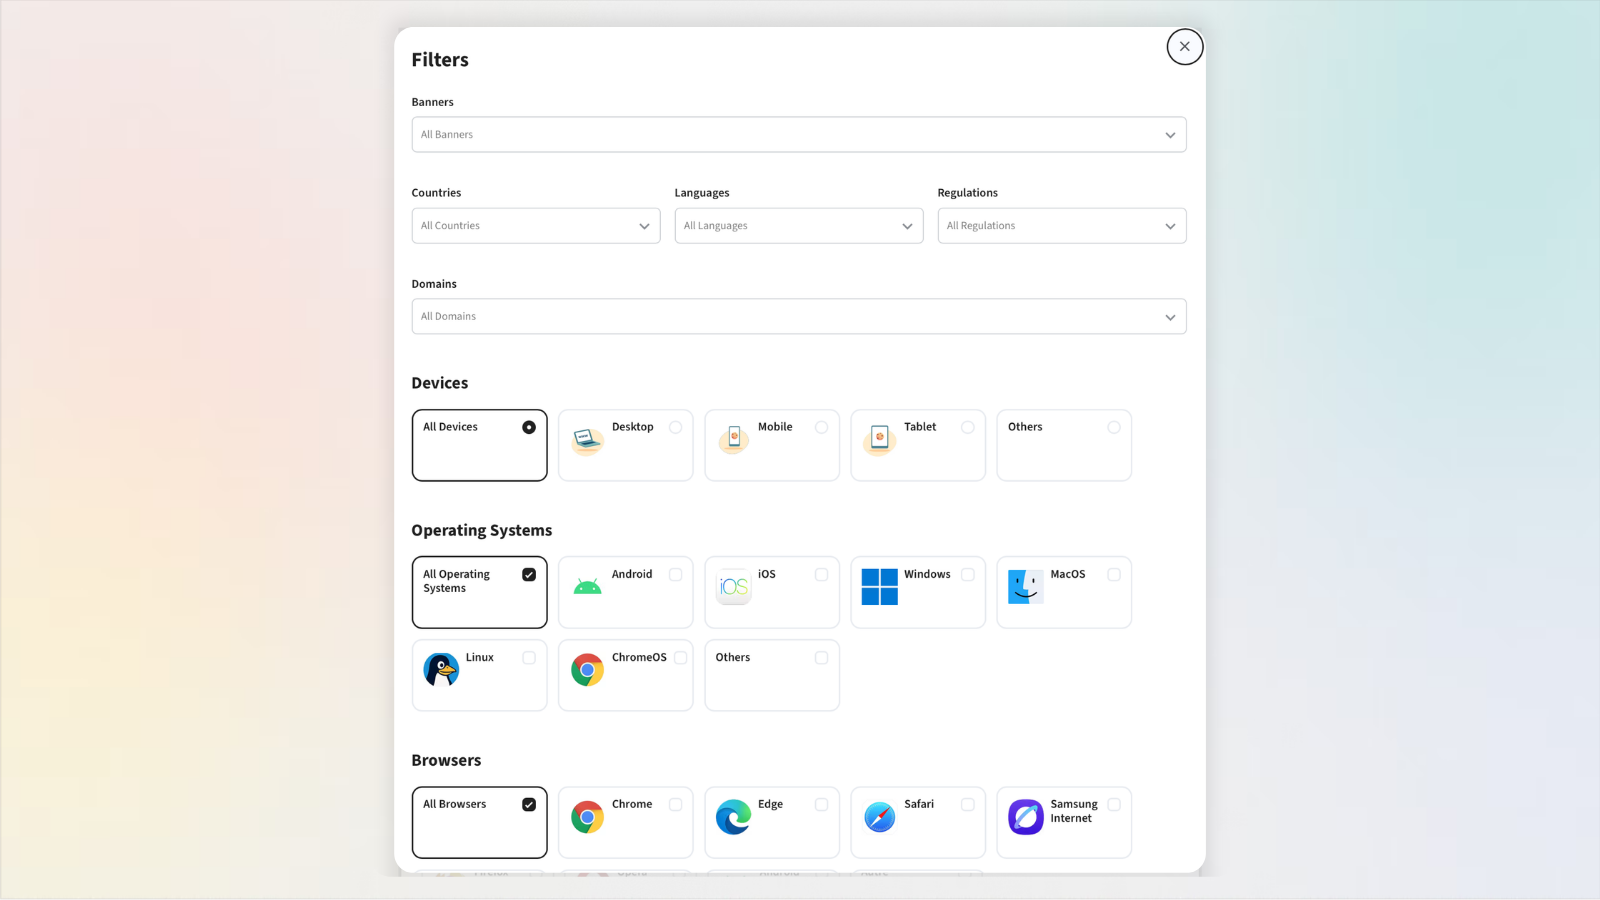
Task: Check the Others operating system checkbox
Action: click(822, 658)
